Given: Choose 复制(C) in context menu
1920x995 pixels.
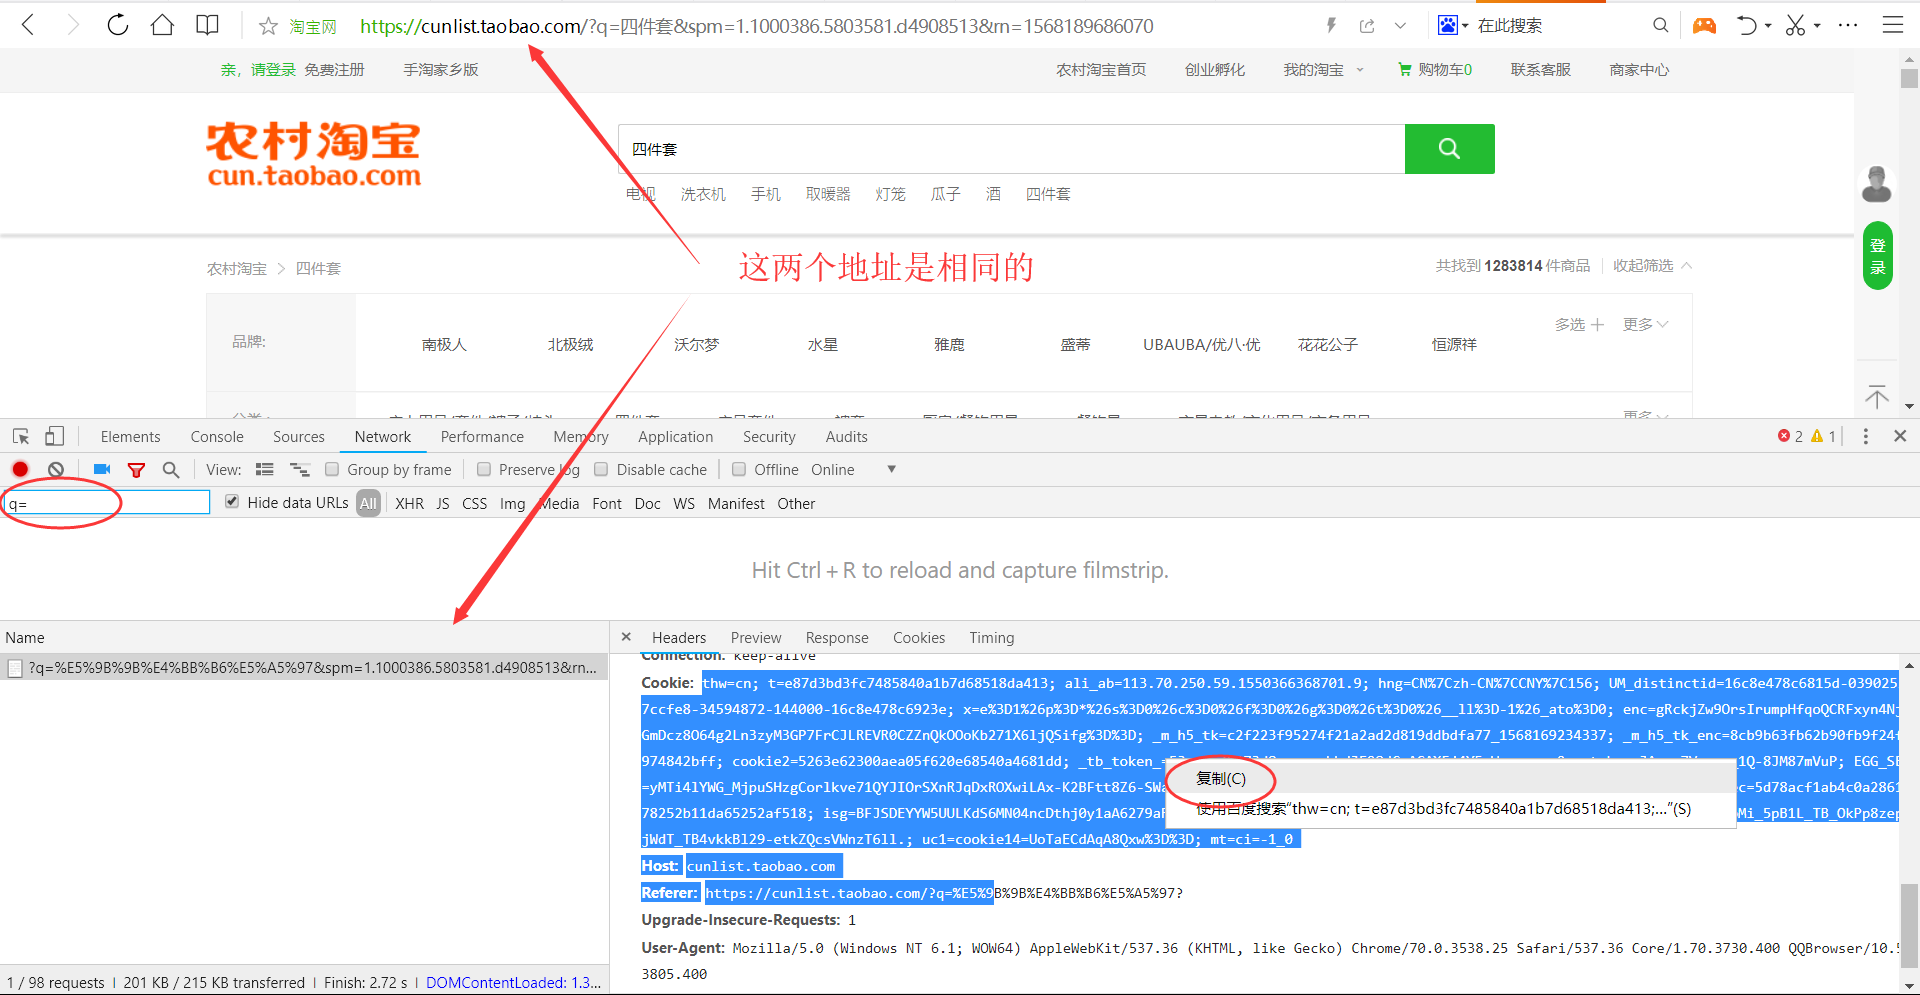Looking at the screenshot, I should [x=1221, y=779].
